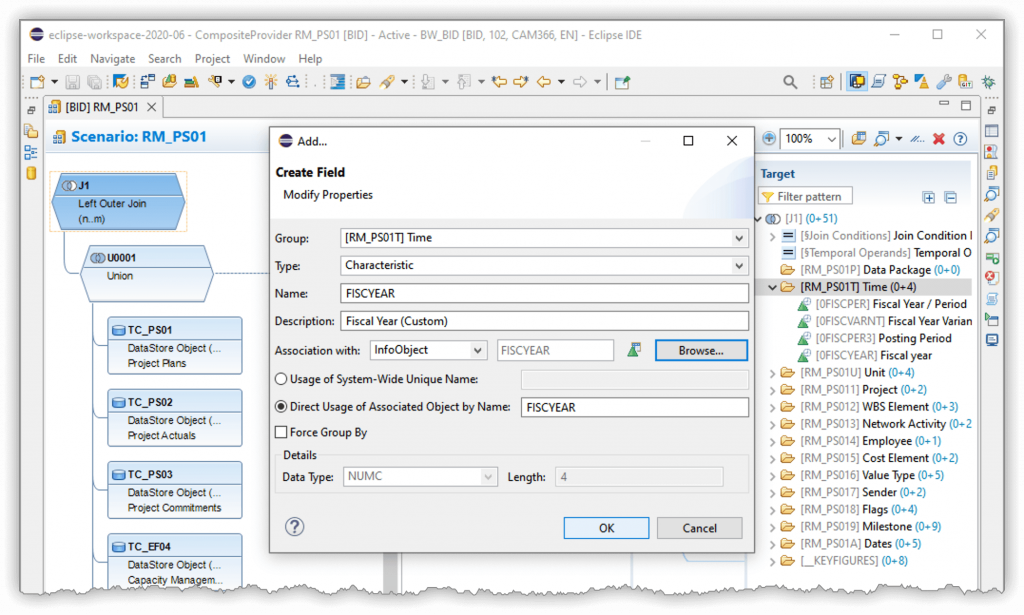Select [0FISCYEAR] Fiscal year item

click(865, 355)
